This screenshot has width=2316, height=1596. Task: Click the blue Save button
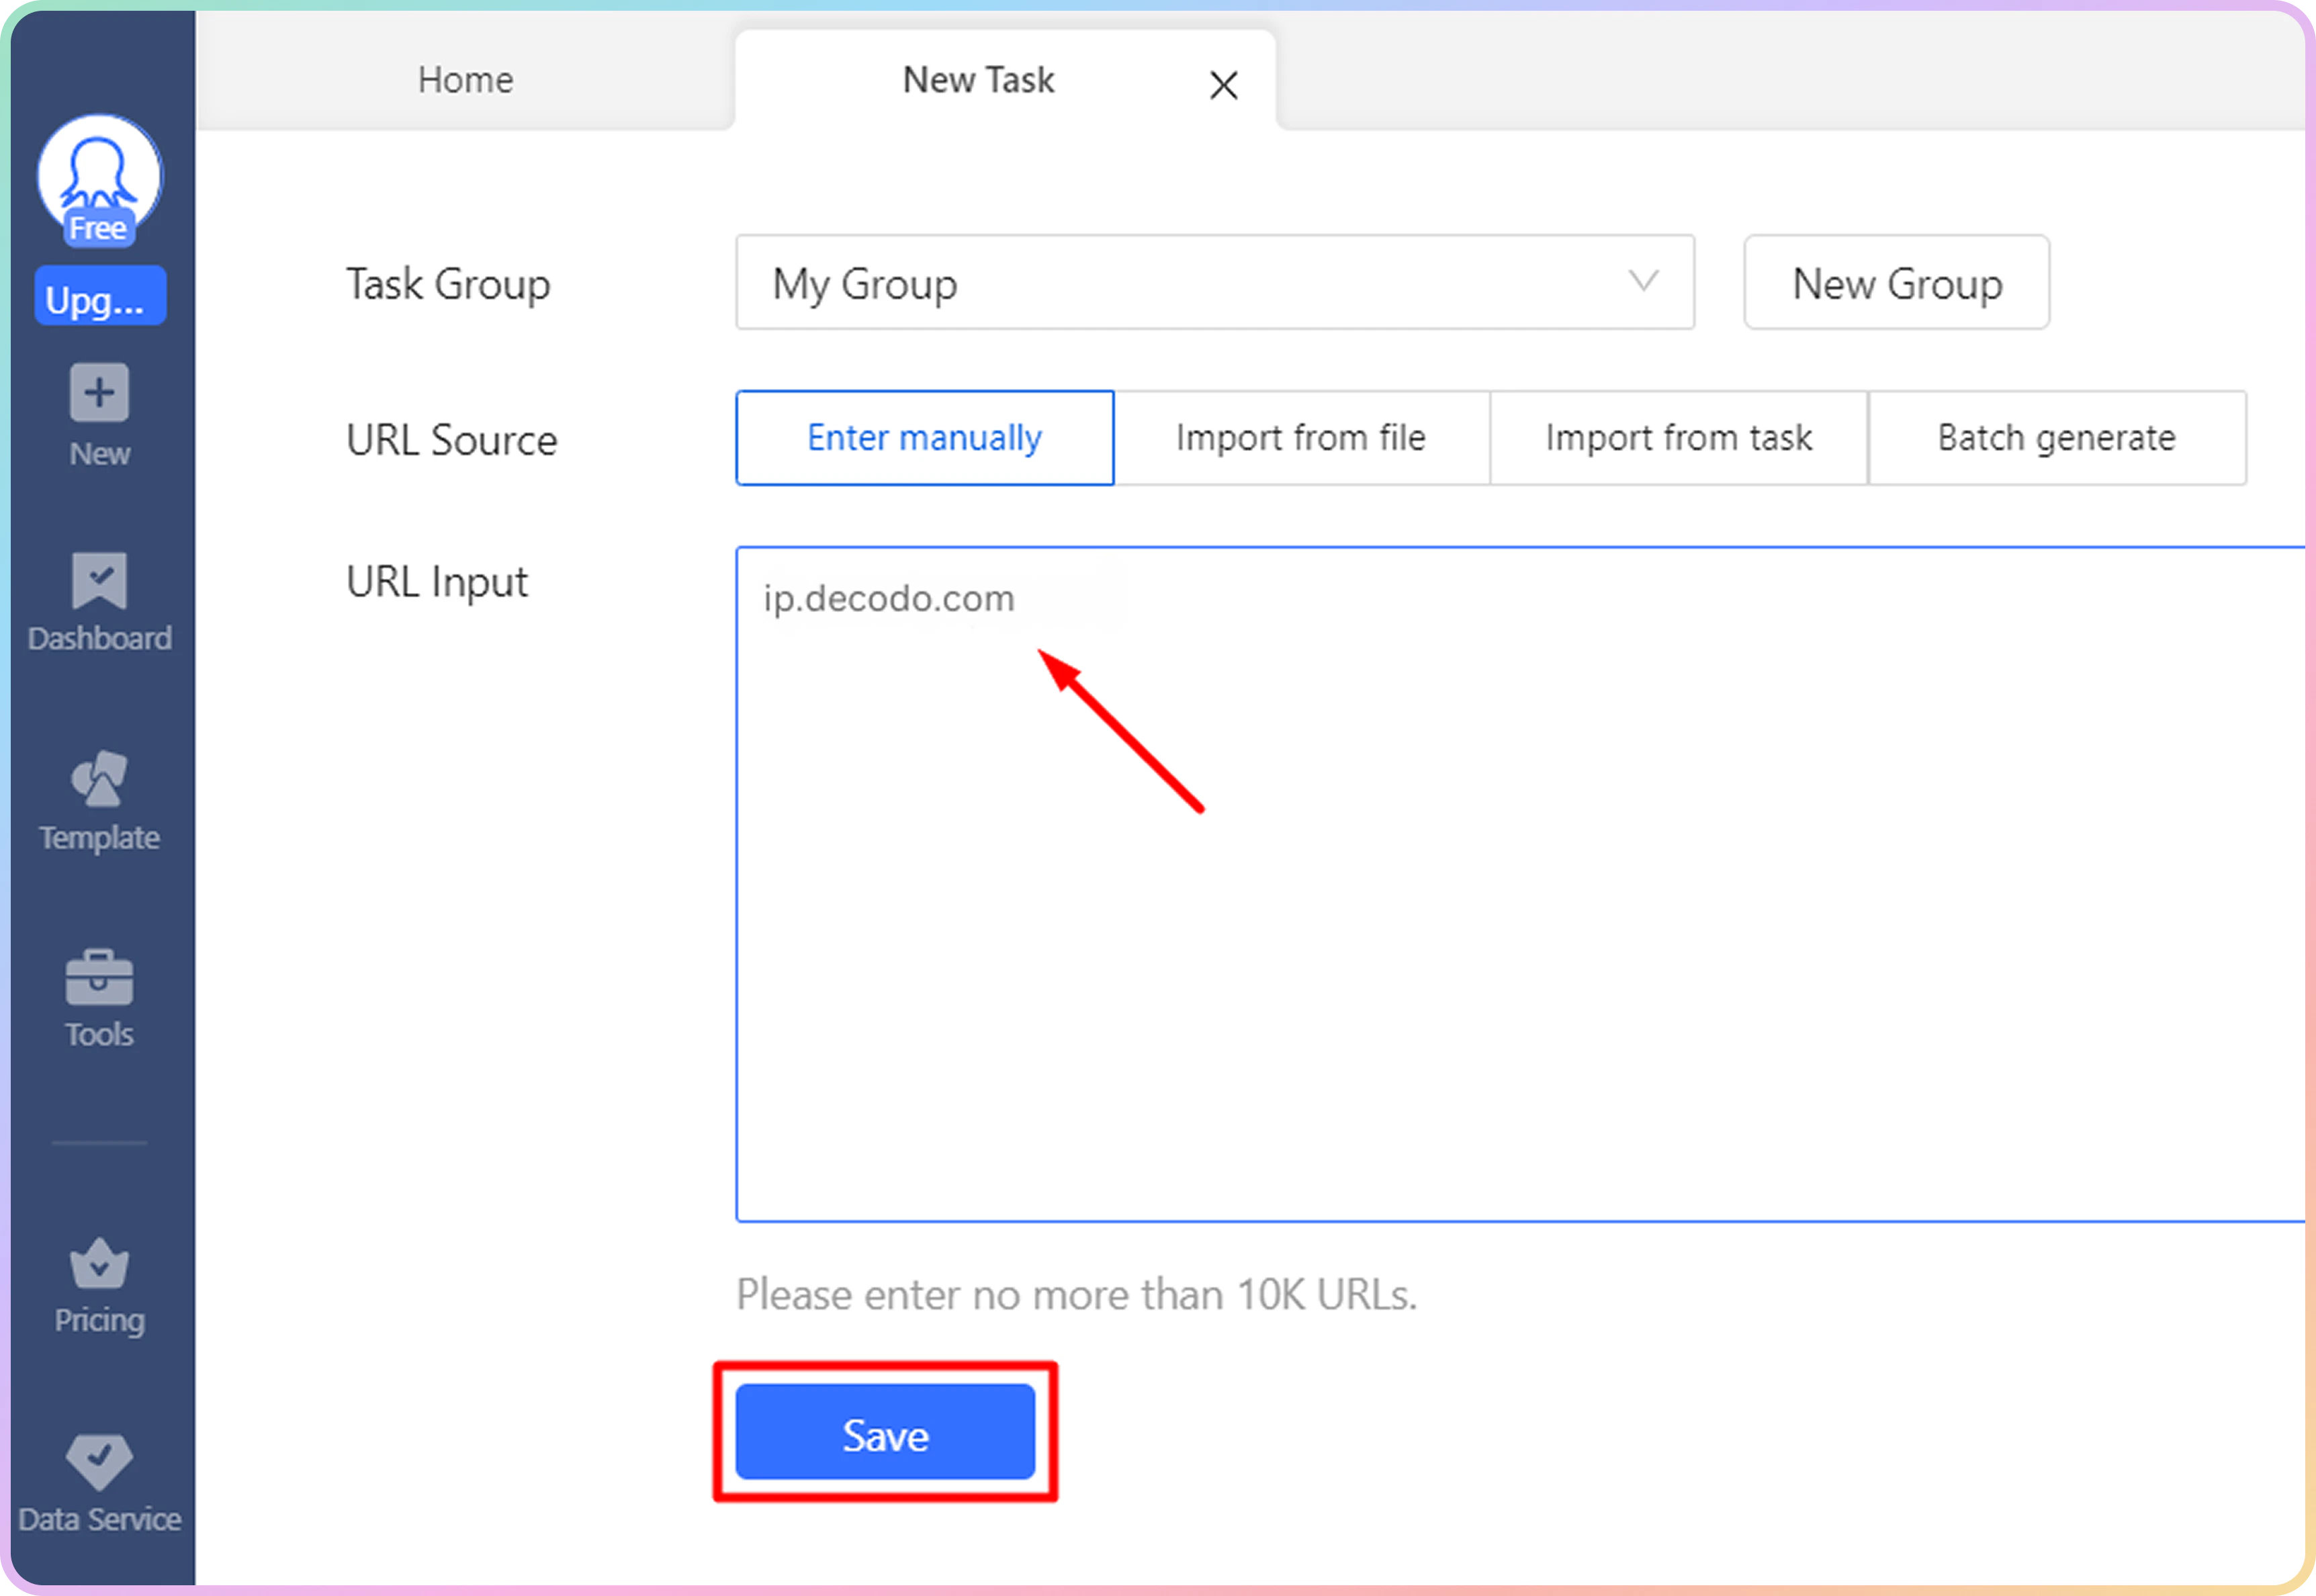[x=885, y=1431]
